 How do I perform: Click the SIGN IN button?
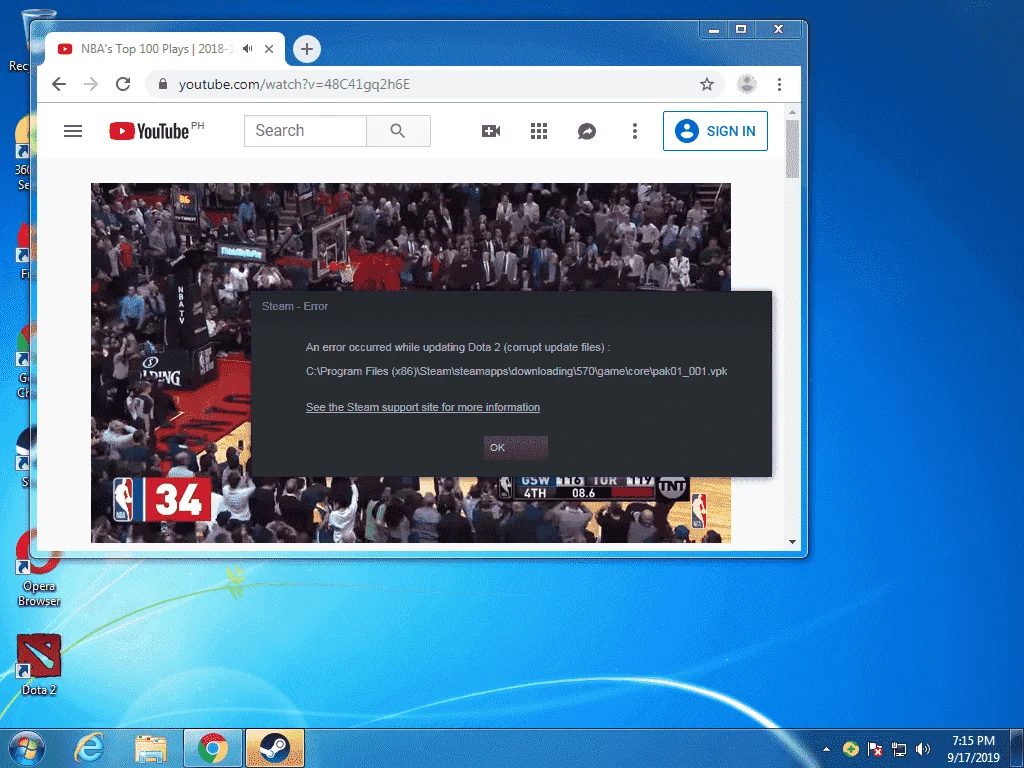715,131
